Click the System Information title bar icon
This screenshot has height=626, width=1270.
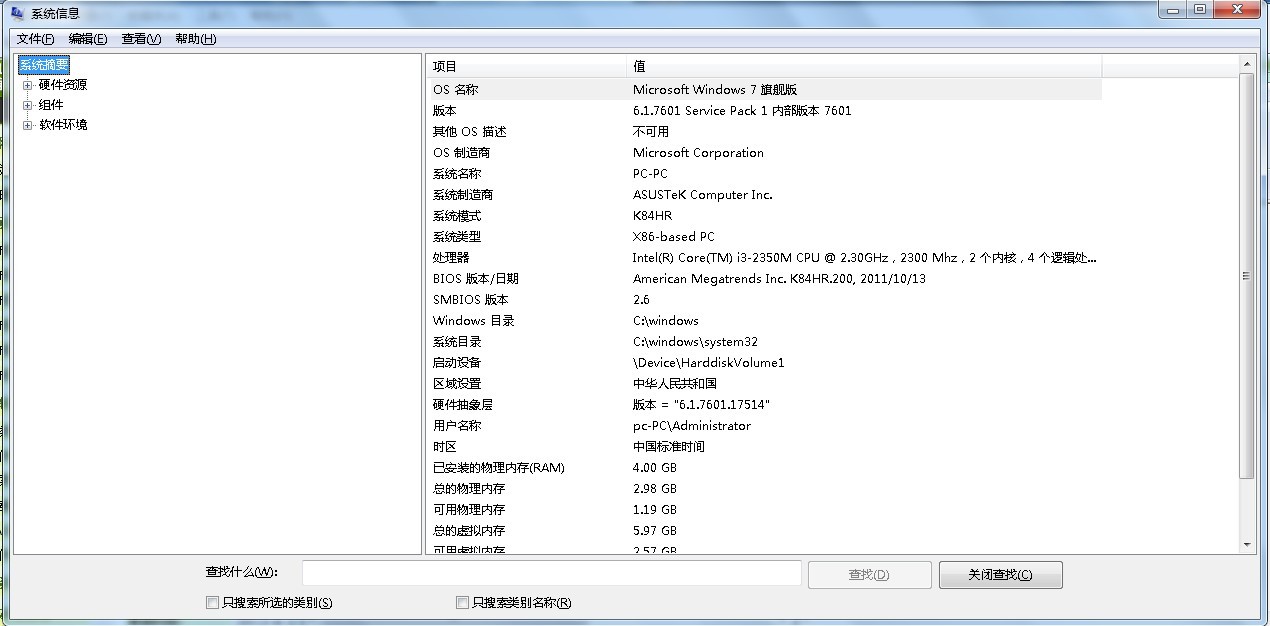[x=17, y=13]
